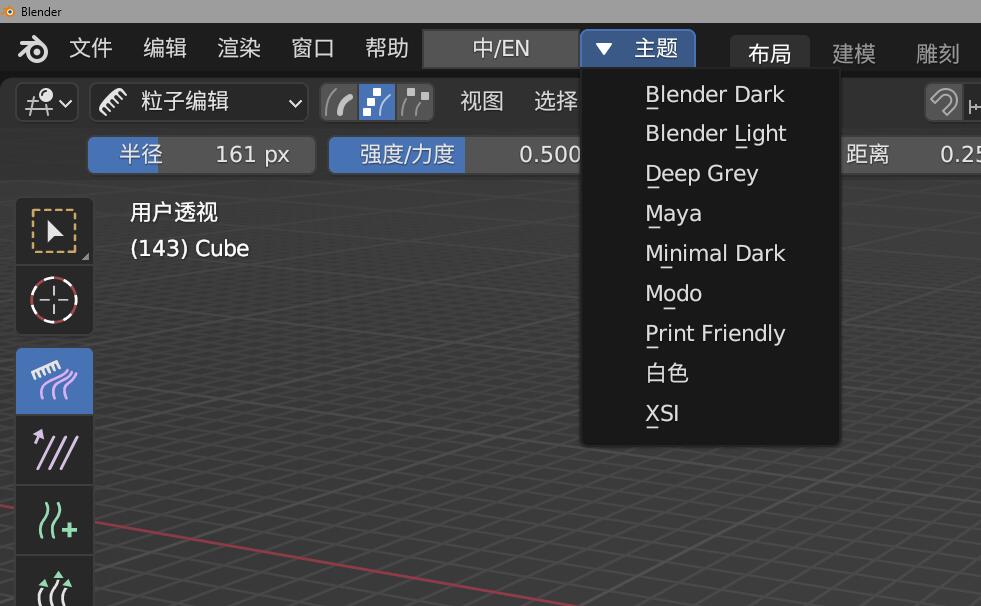Select the Comb hair tool
The height and width of the screenshot is (606, 981).
click(54, 381)
